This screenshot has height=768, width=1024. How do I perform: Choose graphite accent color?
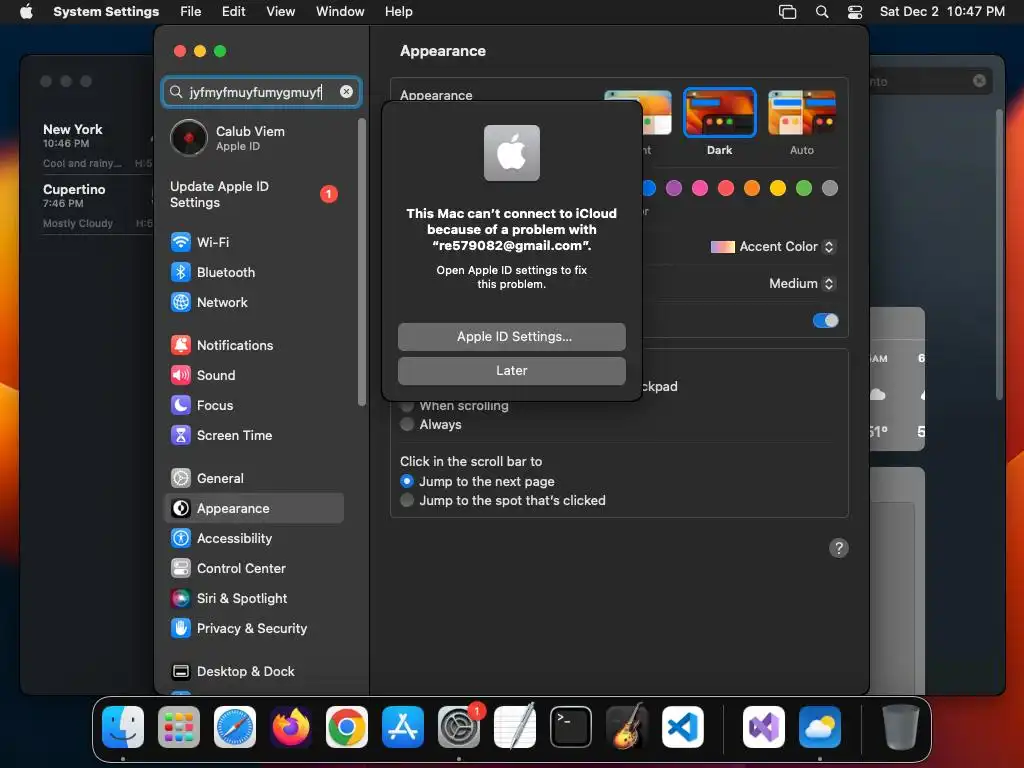830,189
